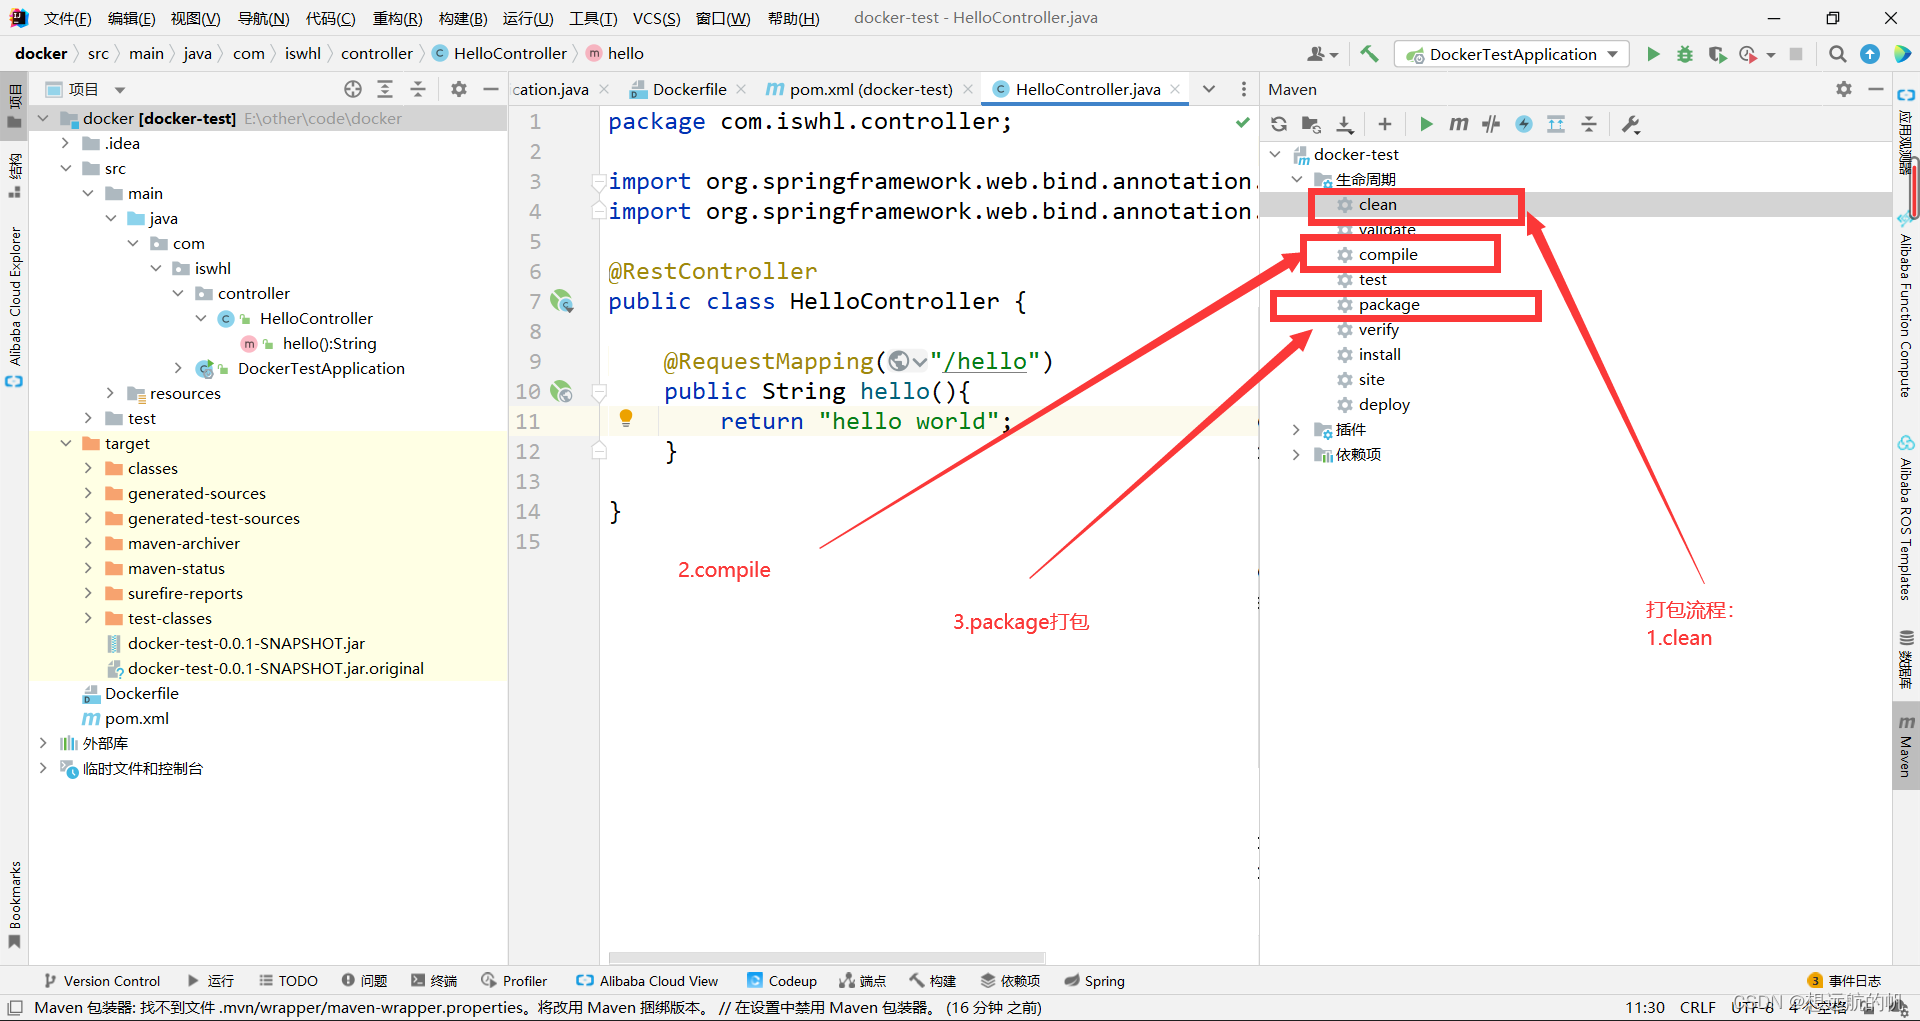1920x1021 pixels.
Task: Select Maven package lifecycle phase
Action: point(1389,304)
